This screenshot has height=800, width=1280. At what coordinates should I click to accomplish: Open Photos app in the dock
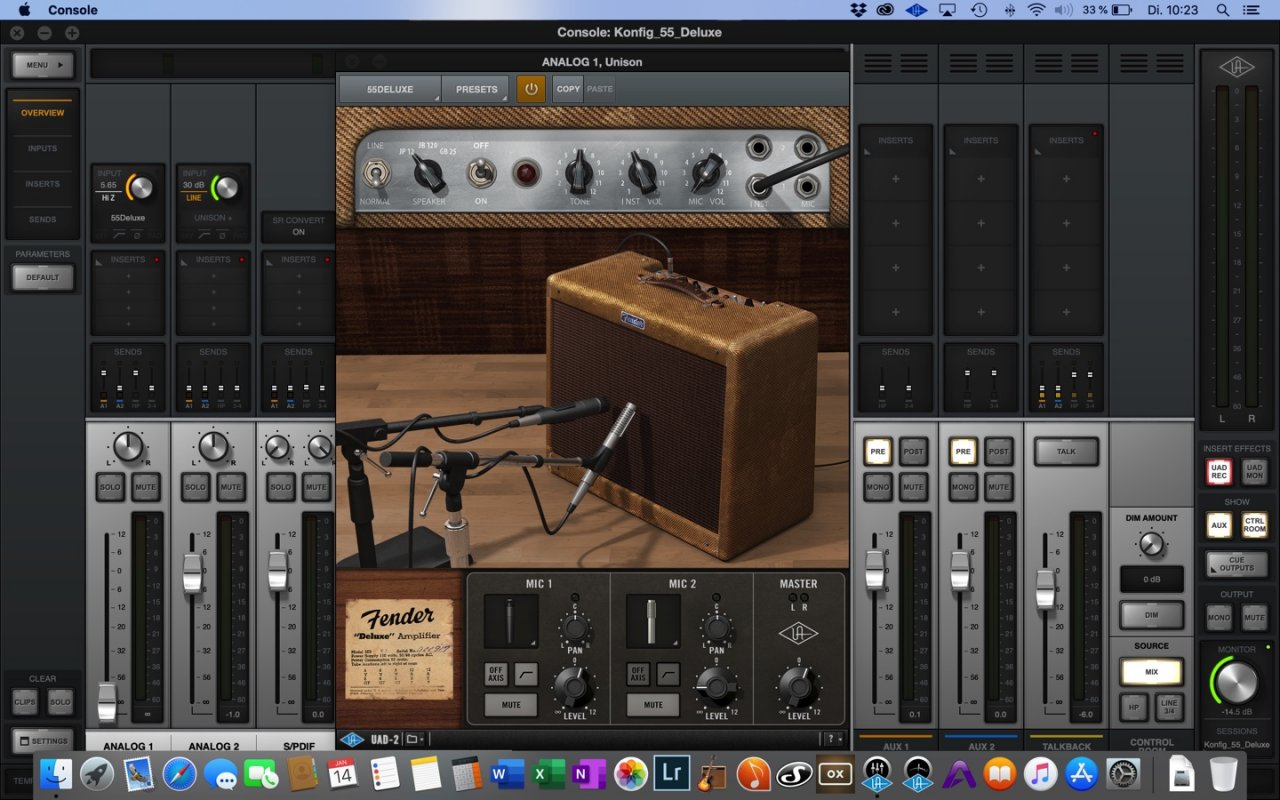[631, 773]
